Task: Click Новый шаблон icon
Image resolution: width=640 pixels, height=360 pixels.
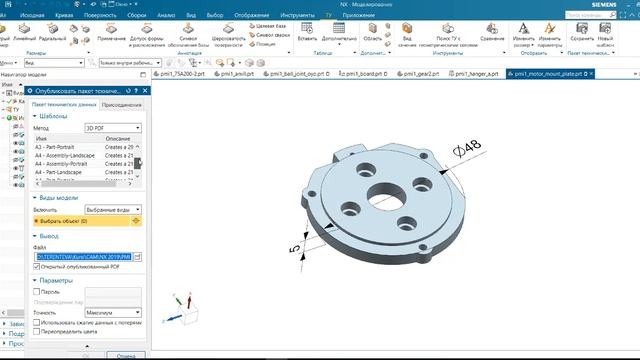Action: click(605, 35)
